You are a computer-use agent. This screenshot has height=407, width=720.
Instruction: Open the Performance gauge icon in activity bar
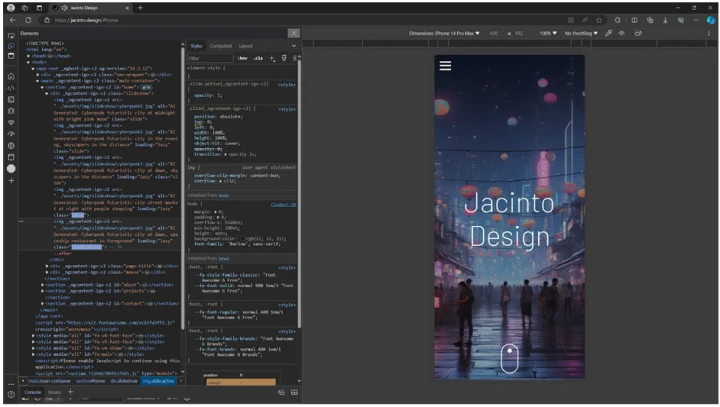click(11, 134)
